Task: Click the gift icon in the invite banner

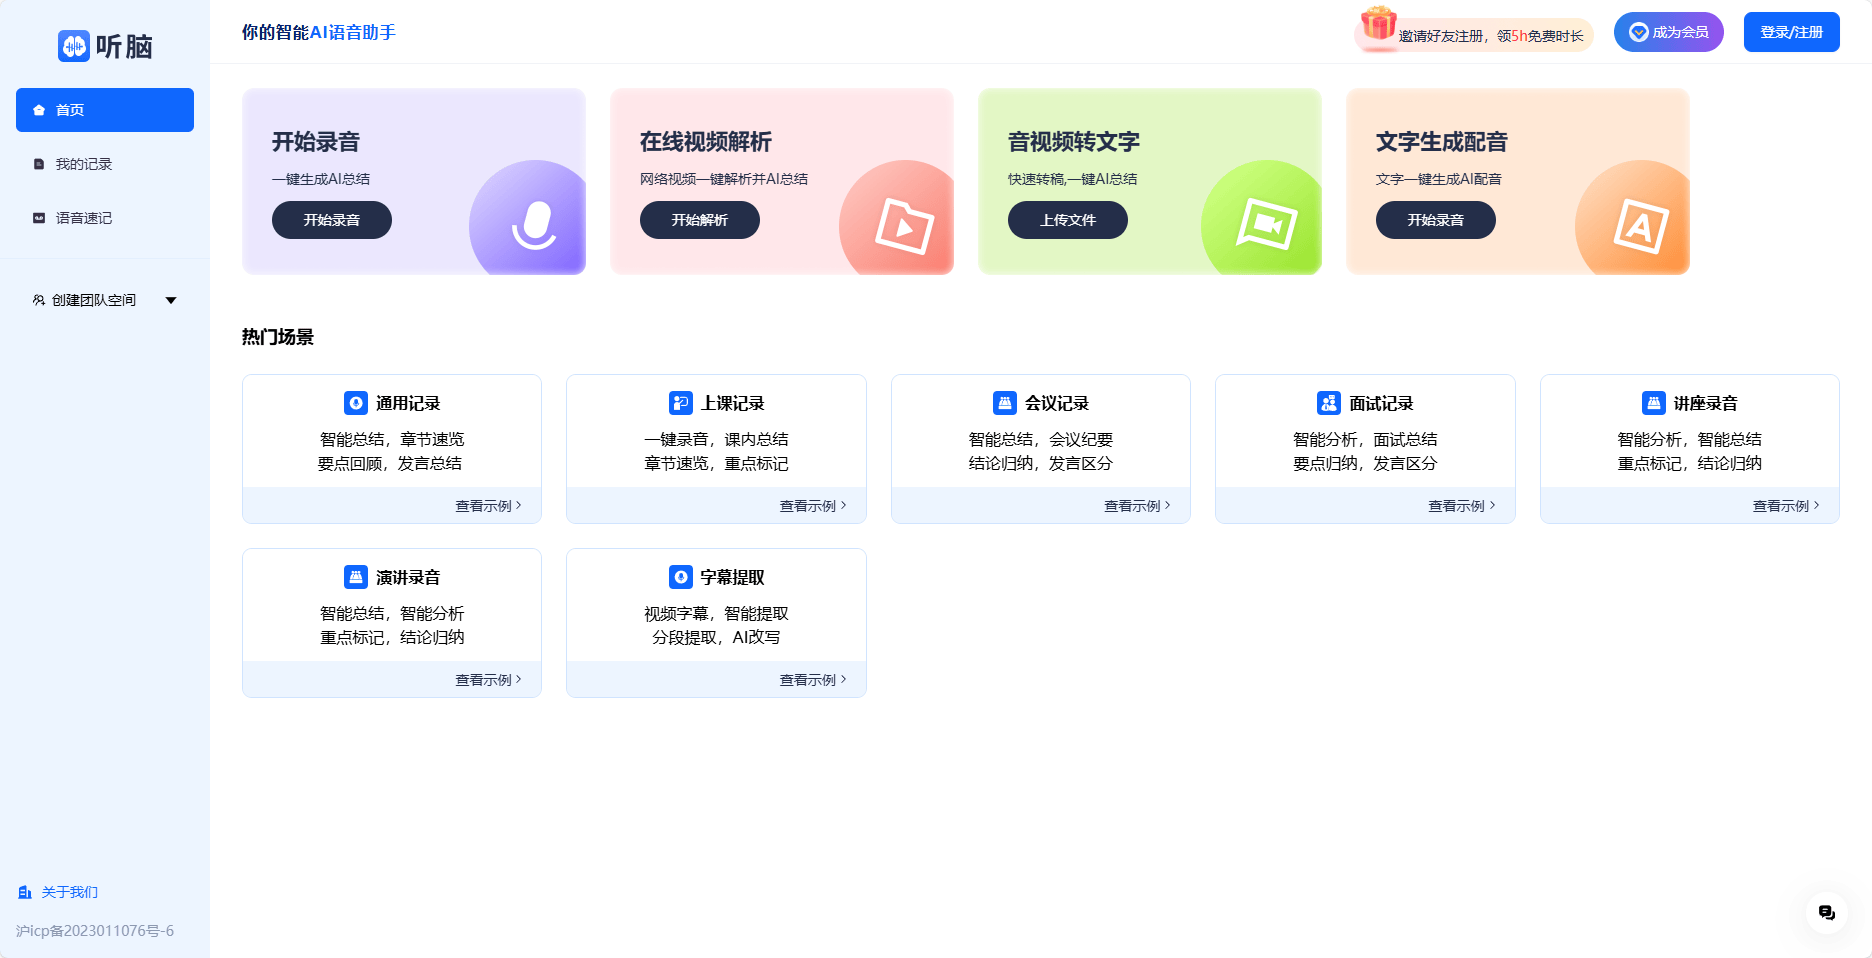Action: pos(1378,31)
